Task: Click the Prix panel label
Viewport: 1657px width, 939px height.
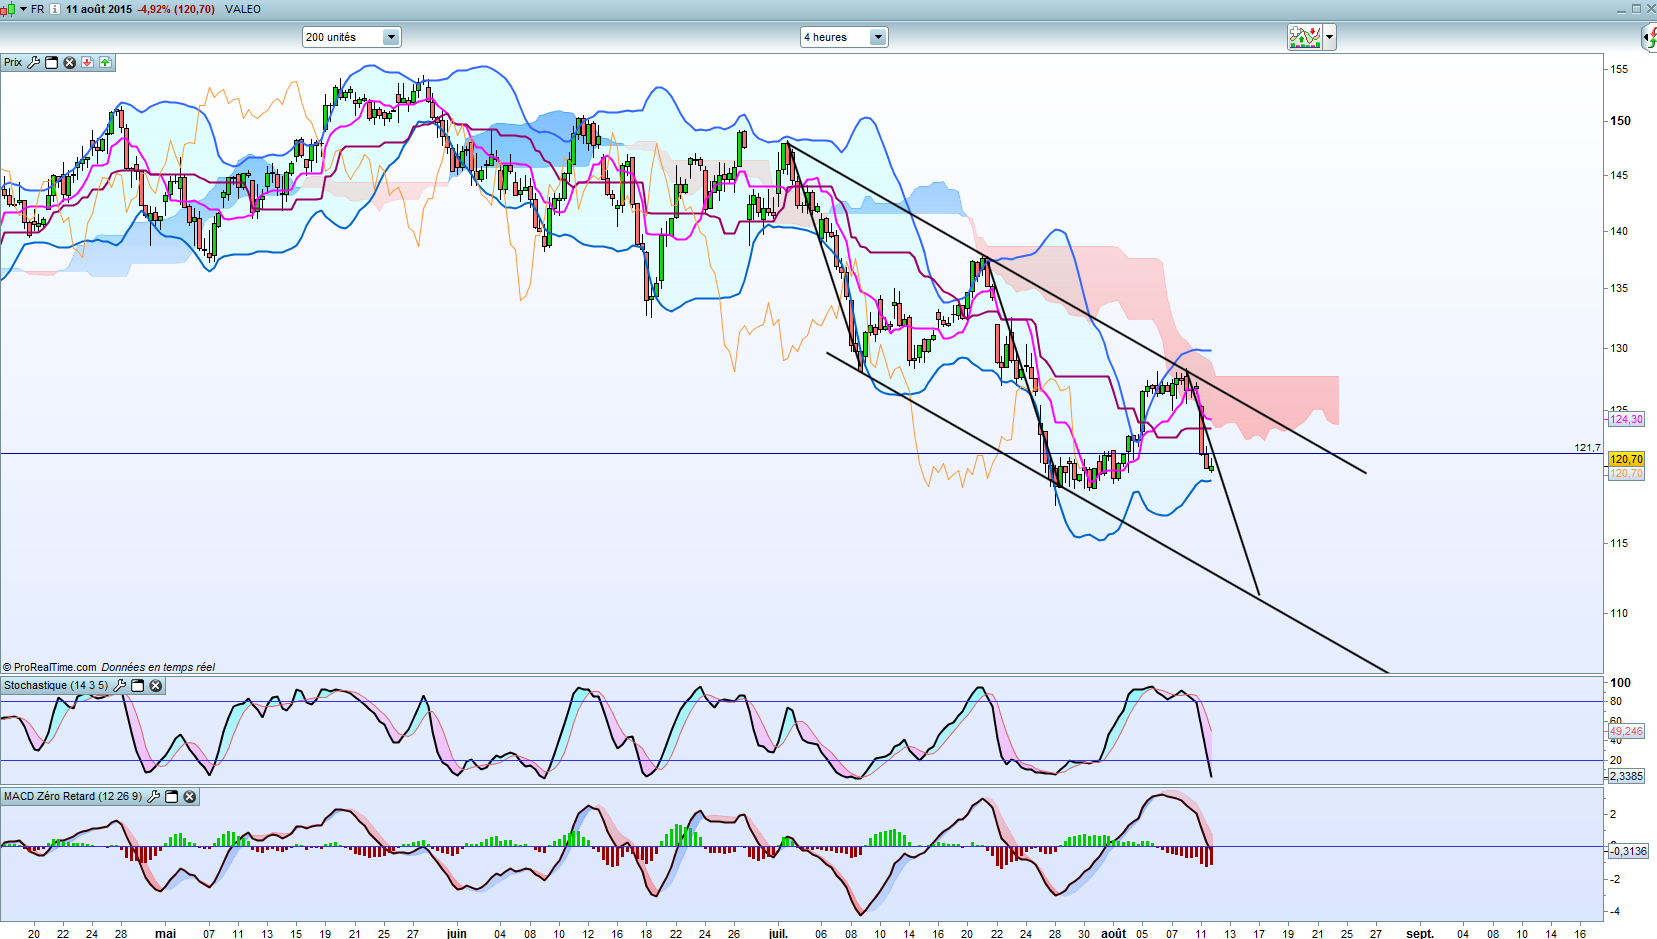Action: pos(13,62)
